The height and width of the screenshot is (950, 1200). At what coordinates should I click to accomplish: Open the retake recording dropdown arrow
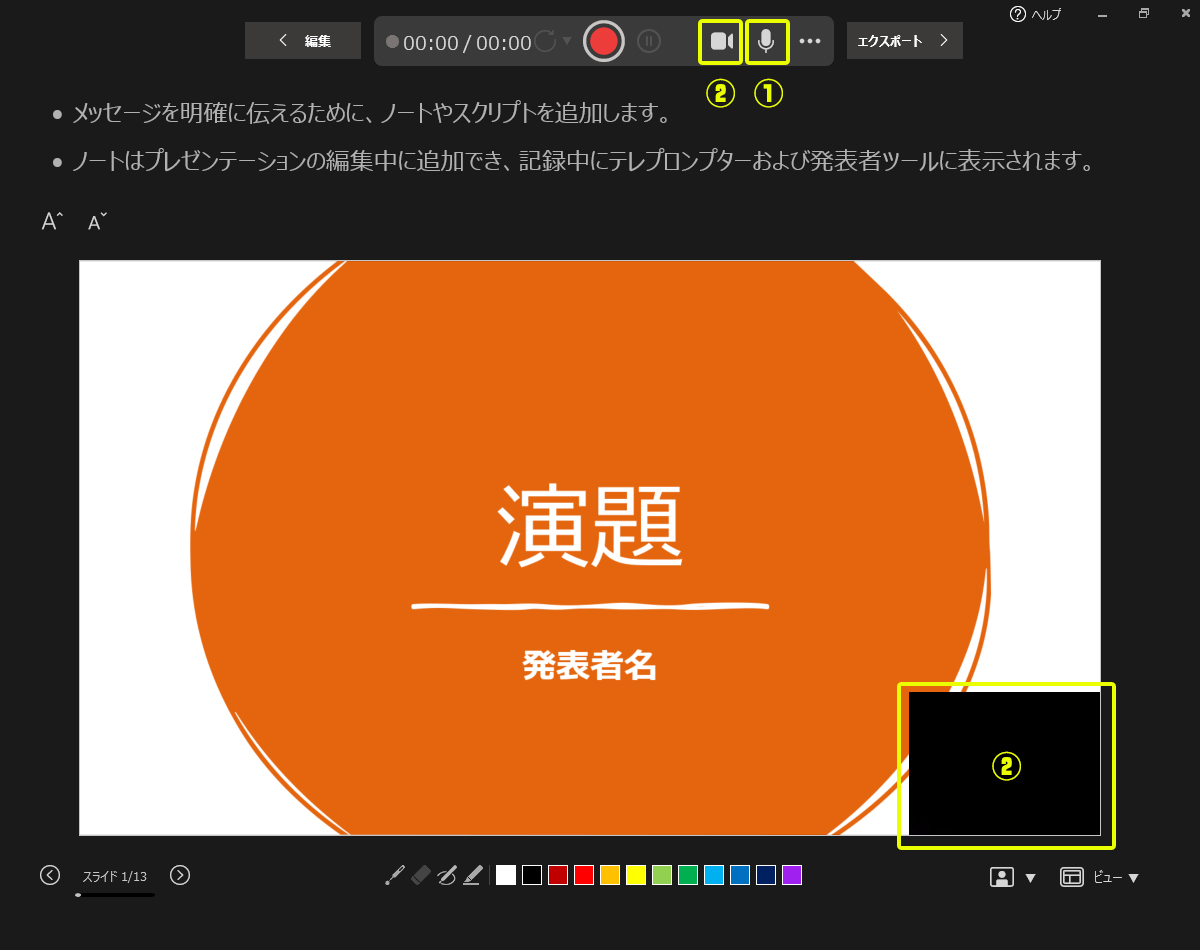(x=567, y=41)
